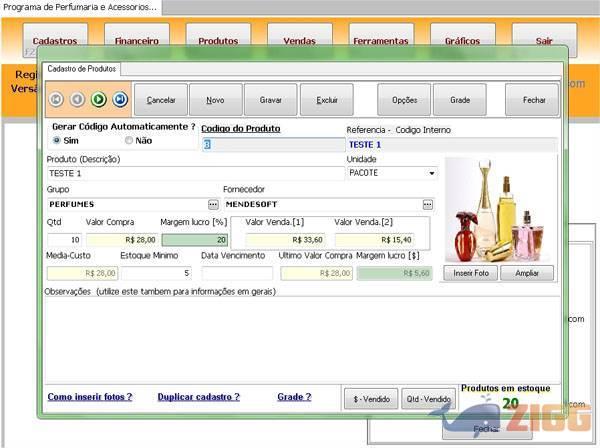The height and width of the screenshot is (448, 600).
Task: Click the ellipsis button beside Grupo field
Action: click(x=213, y=204)
